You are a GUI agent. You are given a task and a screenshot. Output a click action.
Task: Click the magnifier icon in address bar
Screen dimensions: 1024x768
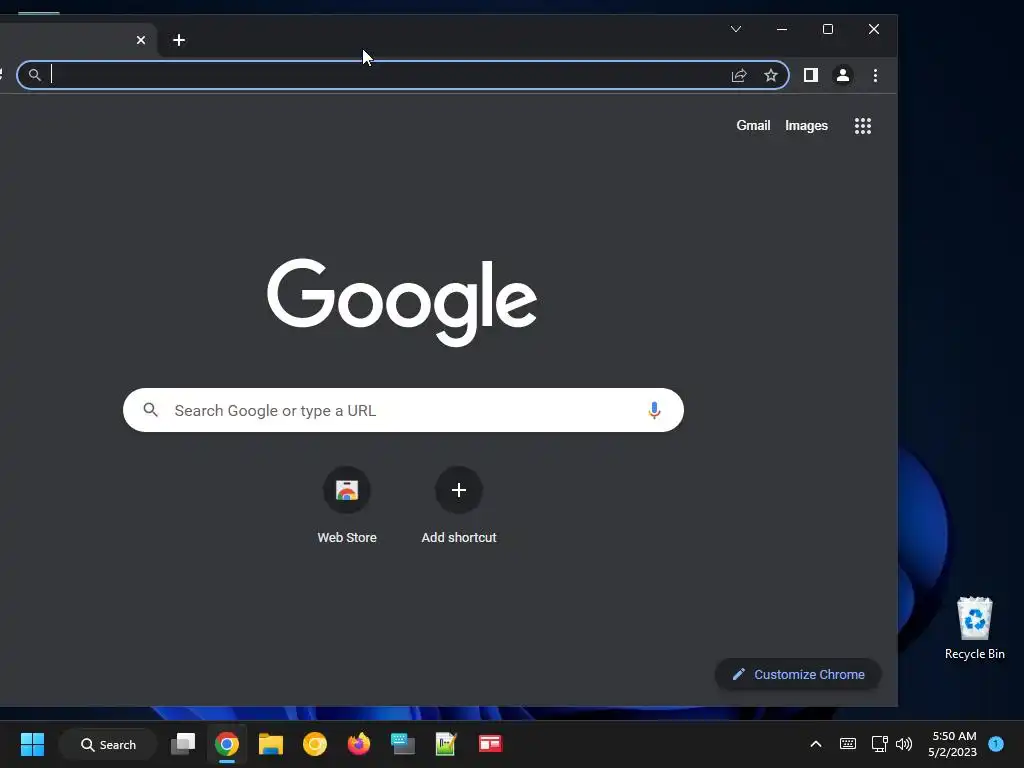click(x=35, y=75)
